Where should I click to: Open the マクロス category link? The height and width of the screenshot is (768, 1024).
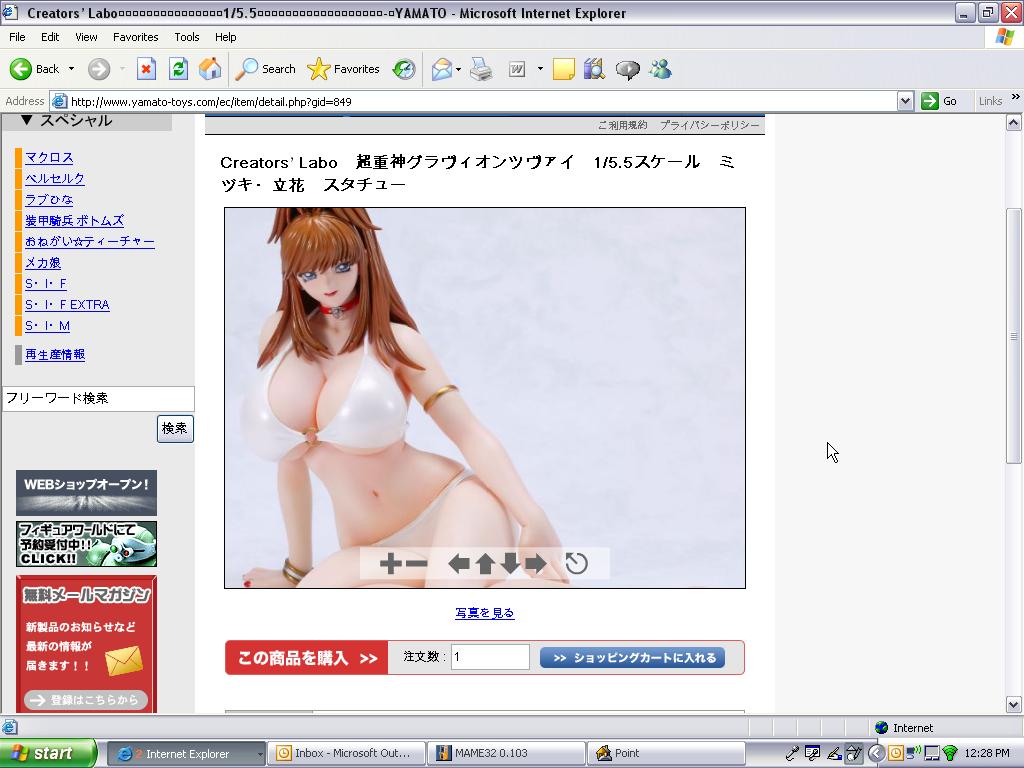[49, 157]
